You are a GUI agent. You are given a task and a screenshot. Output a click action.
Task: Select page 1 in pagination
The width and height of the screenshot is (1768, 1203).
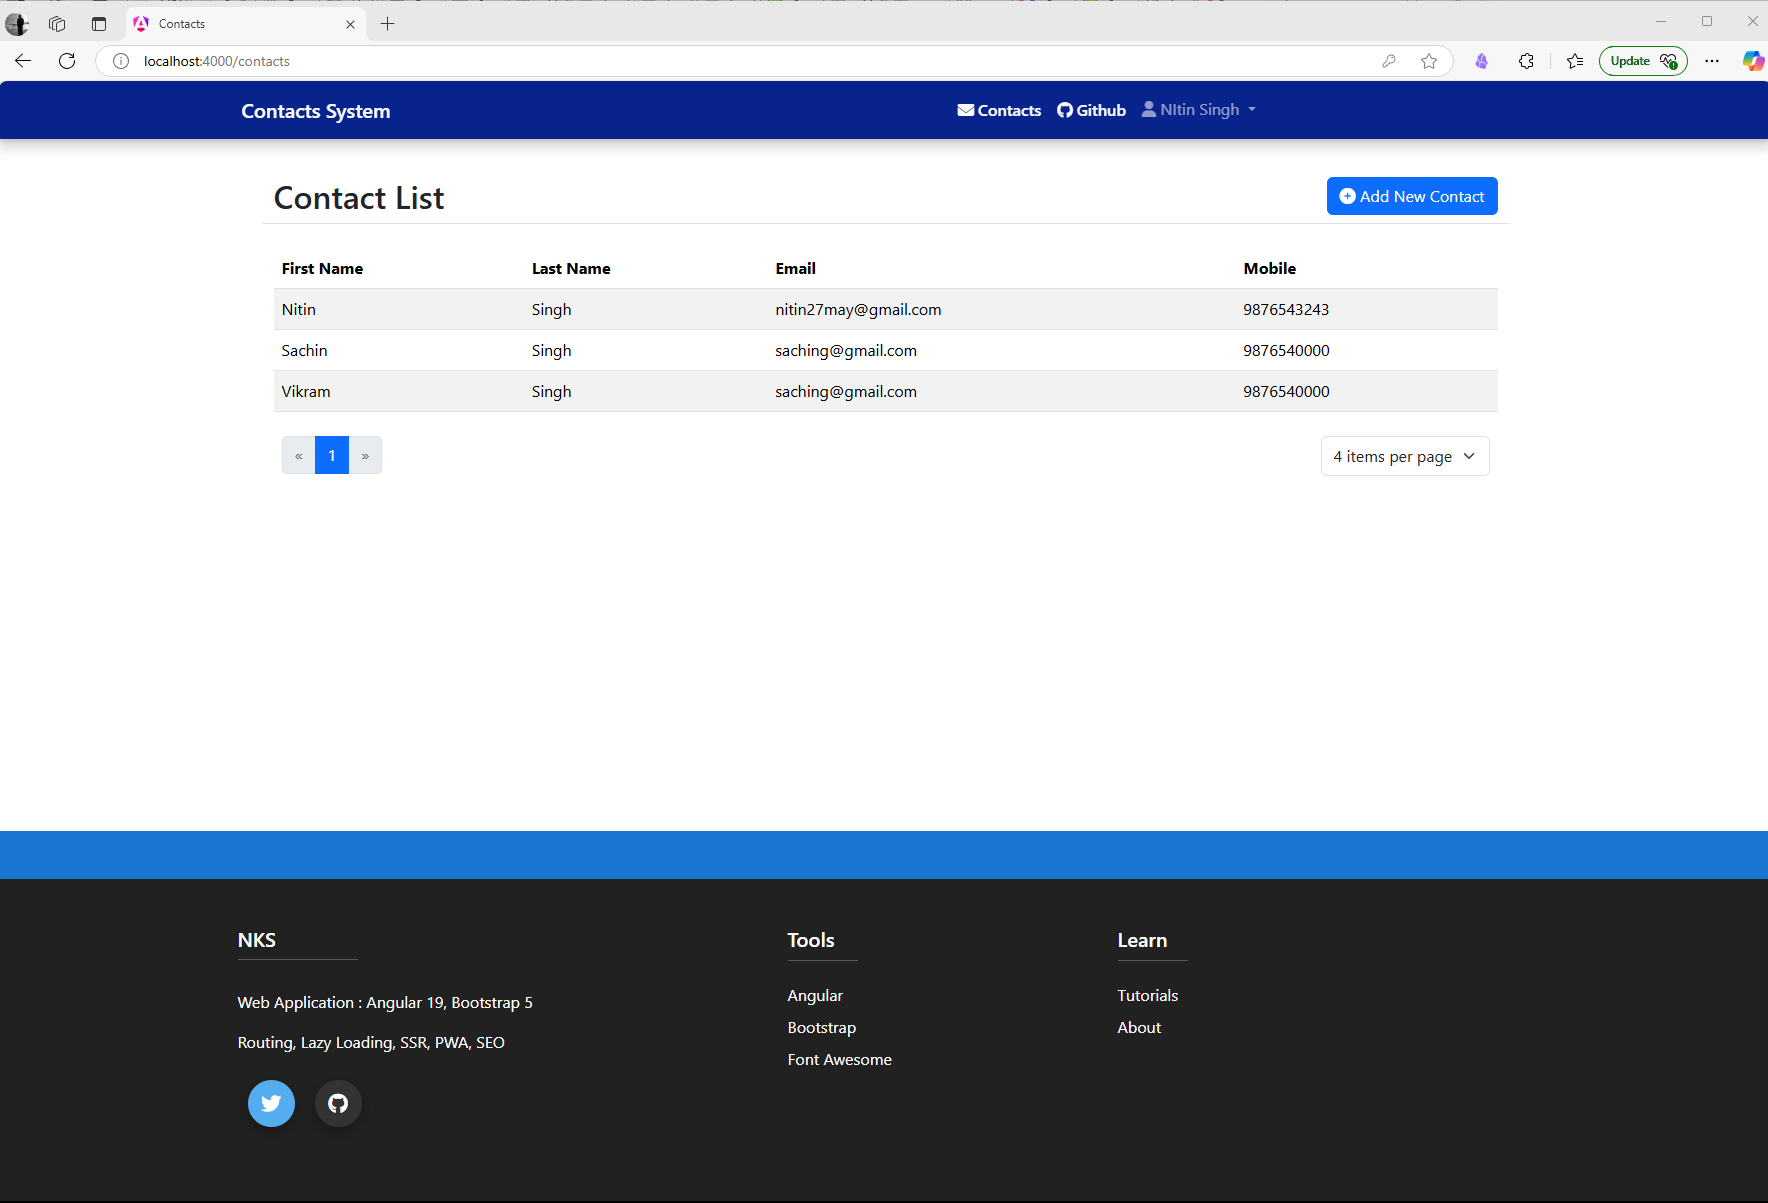tap(332, 455)
